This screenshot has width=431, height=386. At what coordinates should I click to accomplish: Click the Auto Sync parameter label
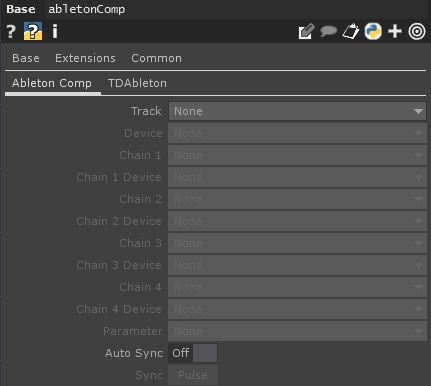click(134, 353)
